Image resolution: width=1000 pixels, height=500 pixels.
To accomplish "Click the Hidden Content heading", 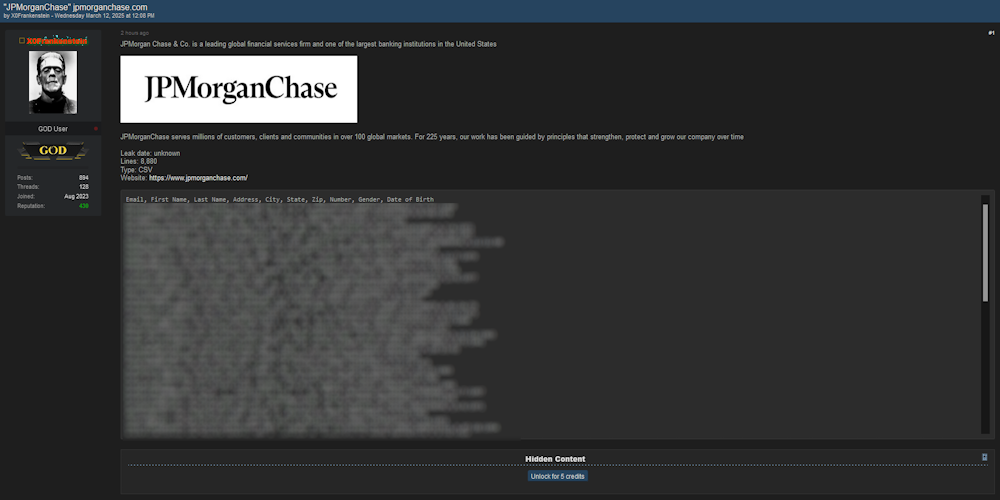I will (555, 459).
